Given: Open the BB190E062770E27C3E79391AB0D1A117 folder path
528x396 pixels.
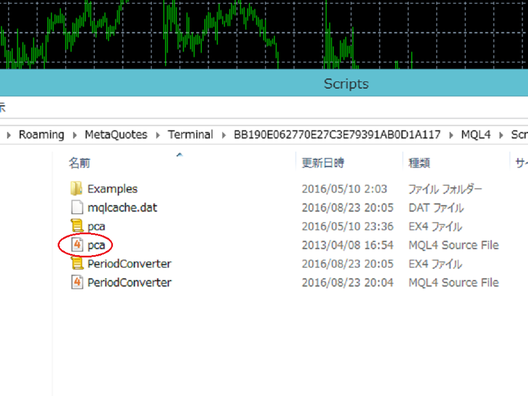Looking at the screenshot, I should 337,135.
